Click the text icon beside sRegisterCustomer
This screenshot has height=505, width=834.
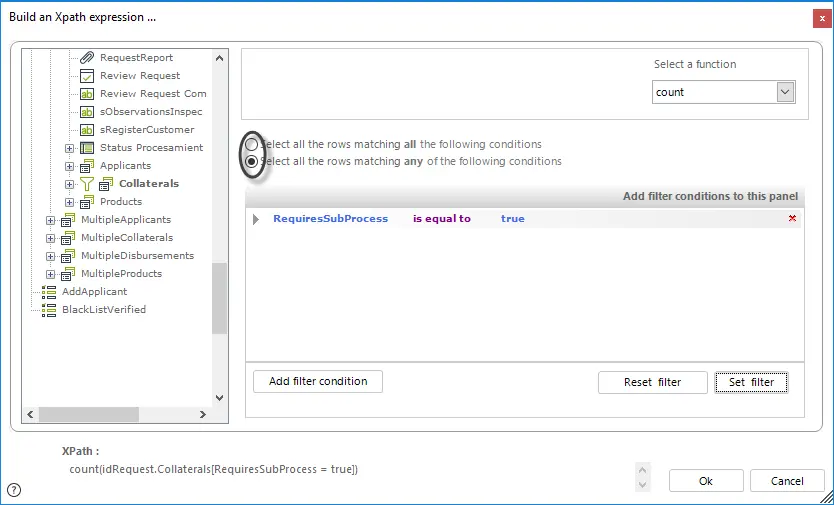[x=87, y=130]
